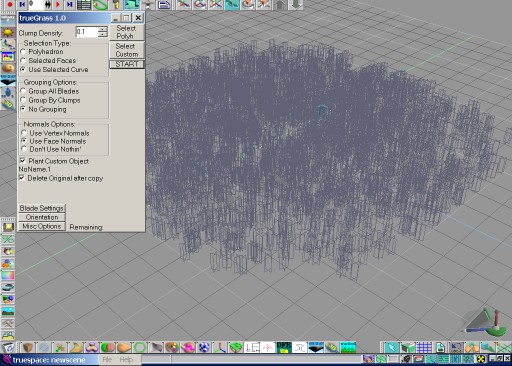Click the START button in trueGrass
The height and width of the screenshot is (366, 512).
126,64
